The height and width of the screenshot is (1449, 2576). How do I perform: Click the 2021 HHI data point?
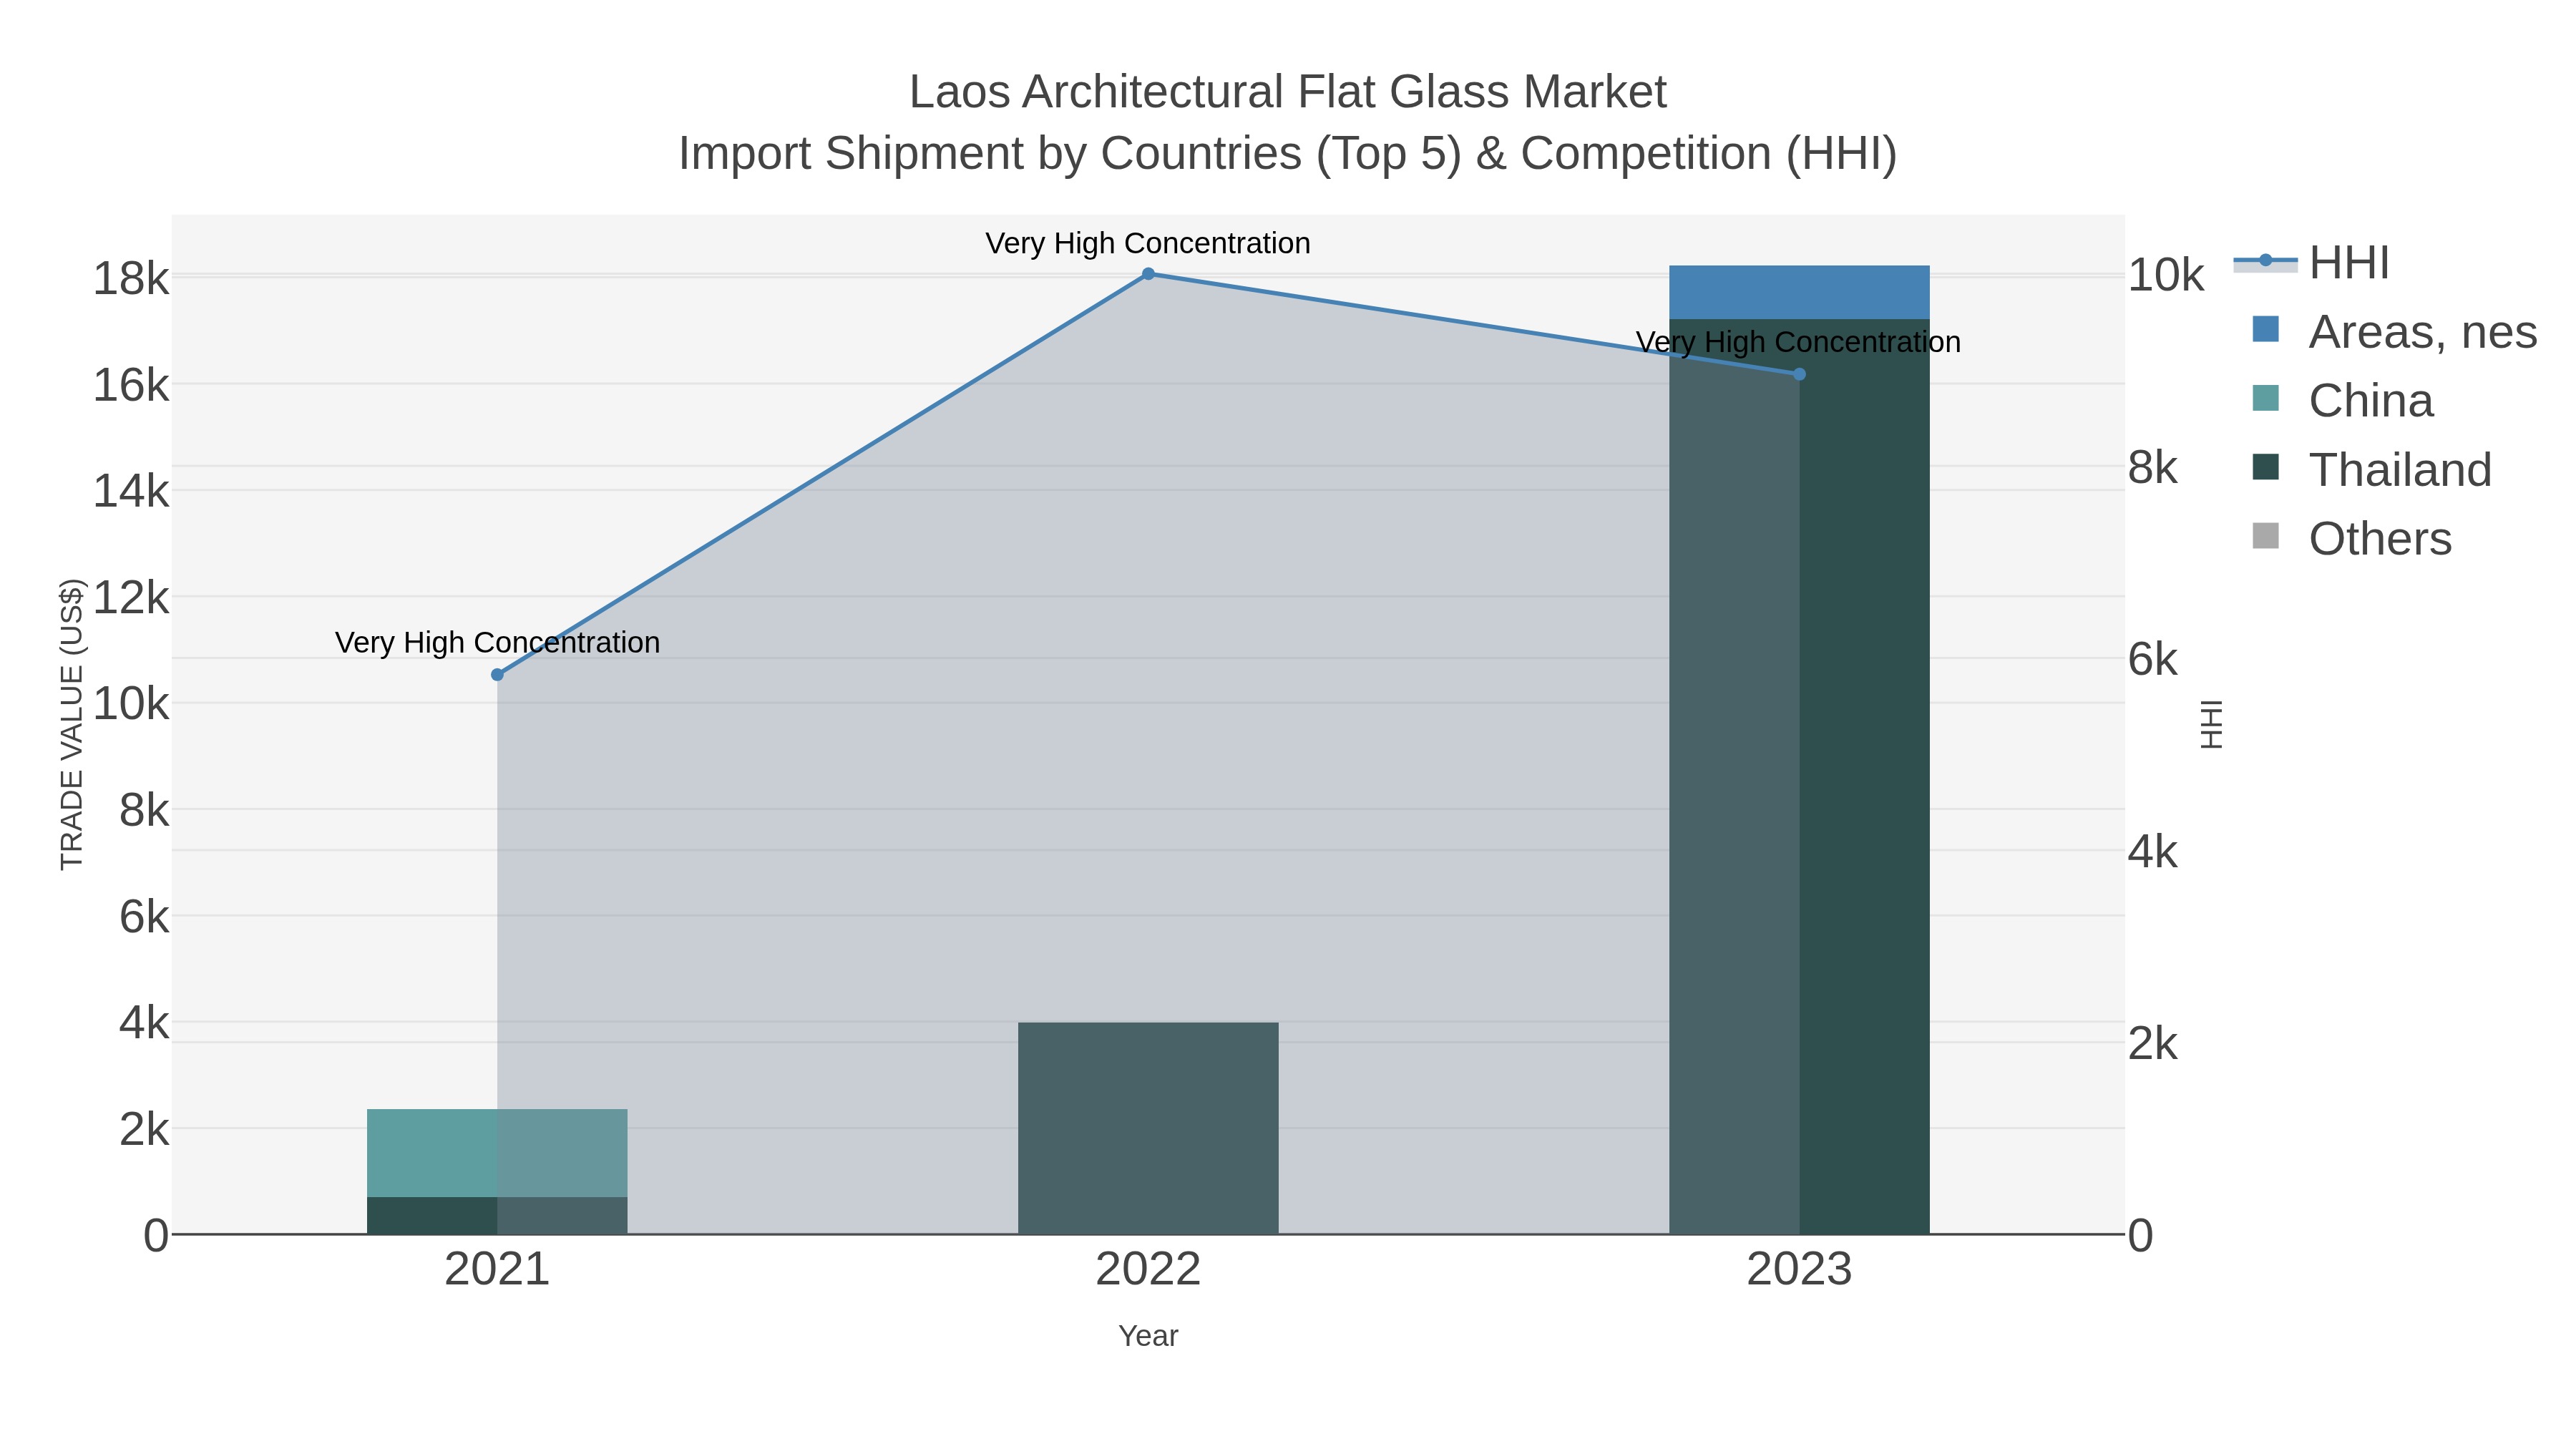(x=497, y=675)
